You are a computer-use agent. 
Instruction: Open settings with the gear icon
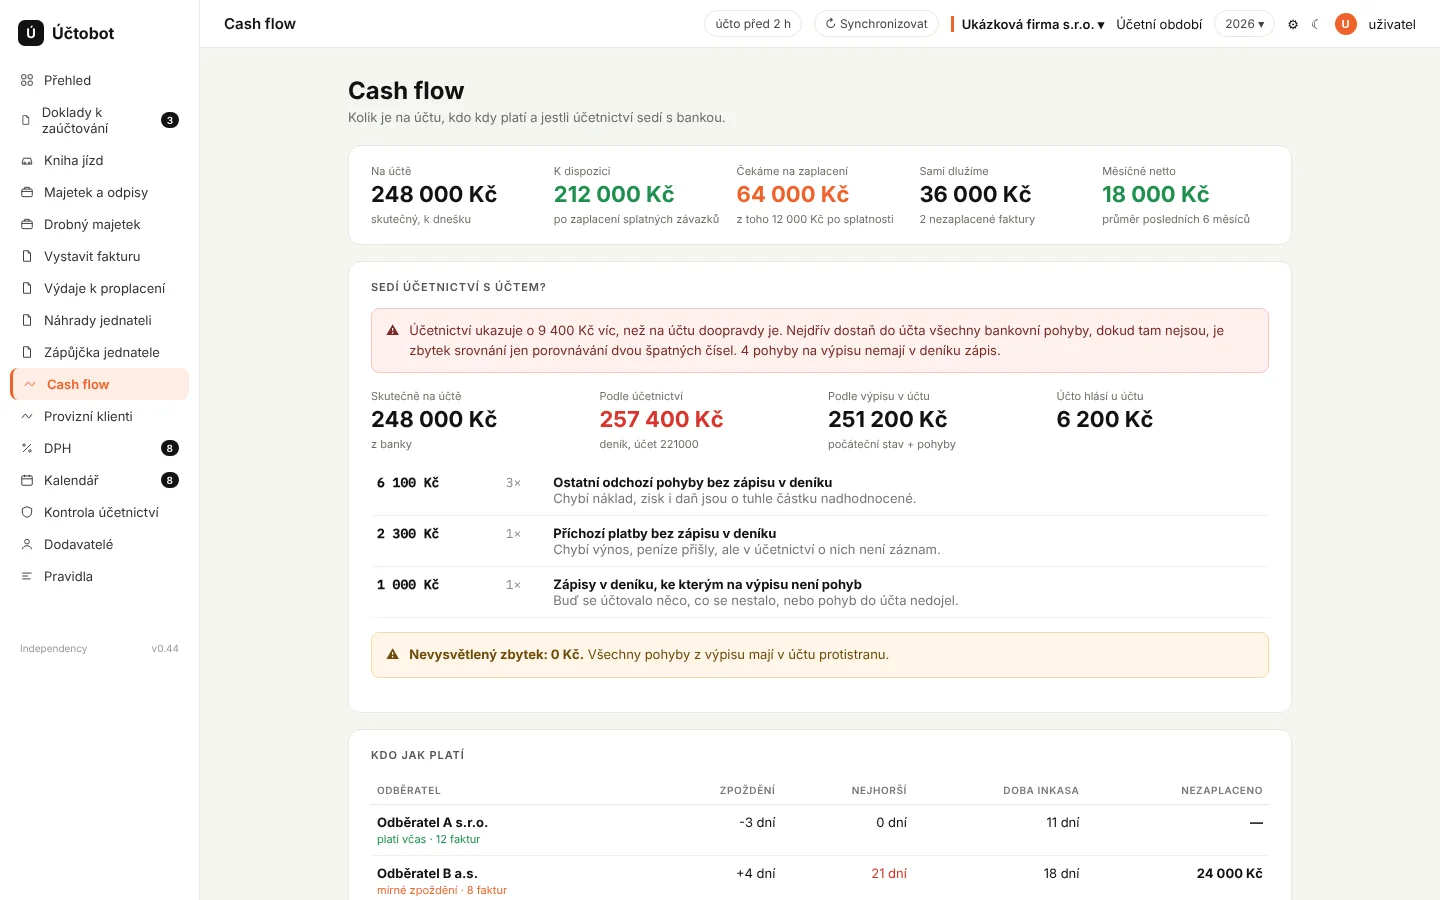coord(1293,24)
